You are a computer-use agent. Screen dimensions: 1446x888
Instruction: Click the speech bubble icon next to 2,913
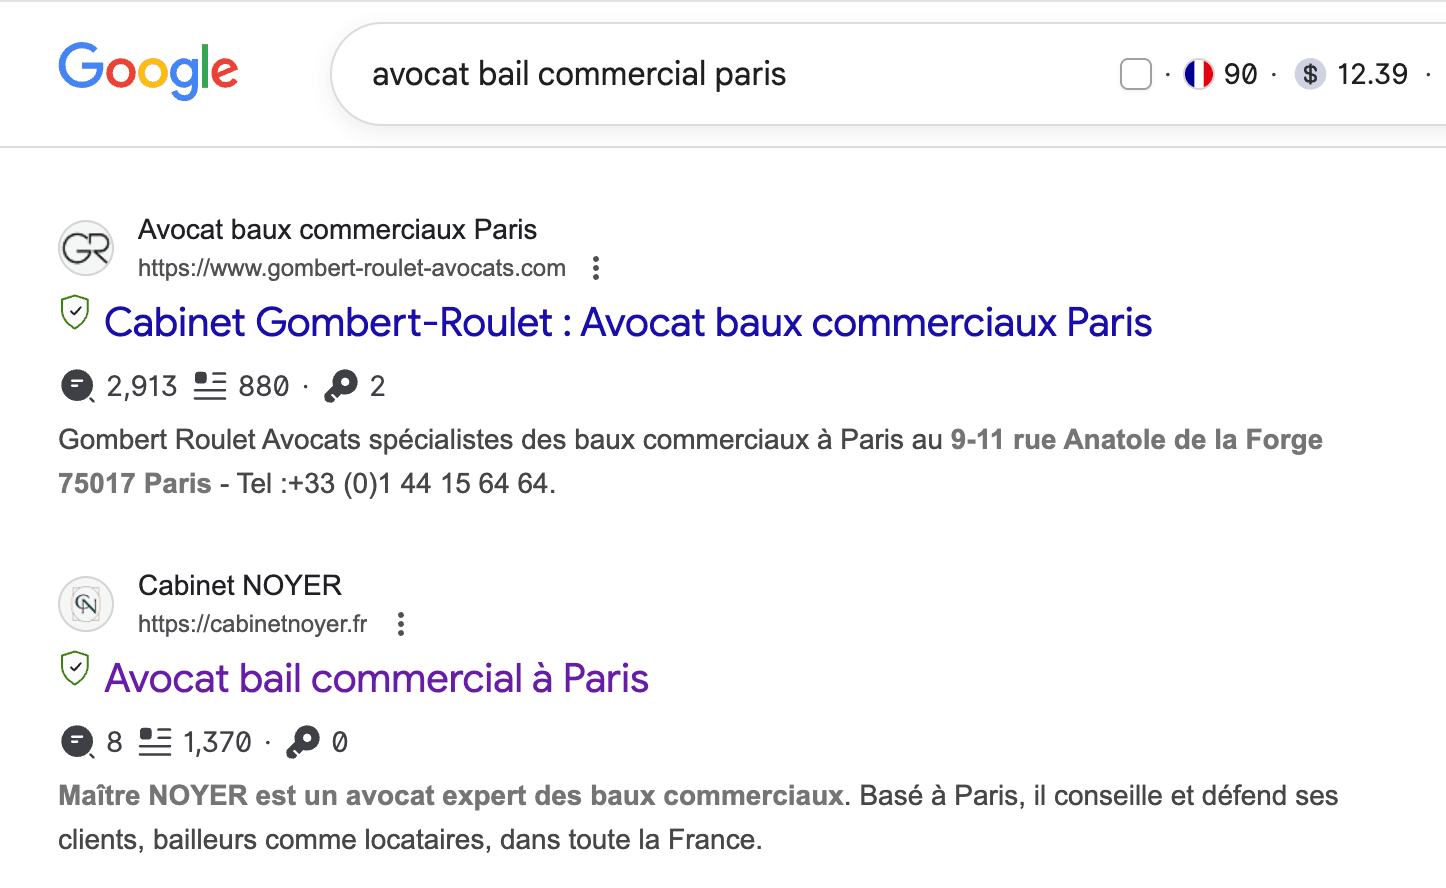tap(77, 386)
